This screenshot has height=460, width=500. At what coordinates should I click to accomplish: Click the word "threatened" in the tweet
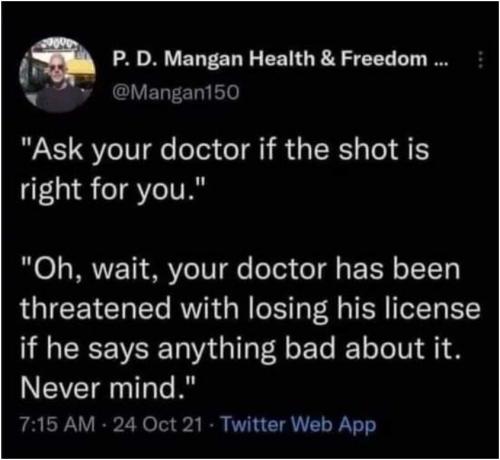click(x=96, y=308)
